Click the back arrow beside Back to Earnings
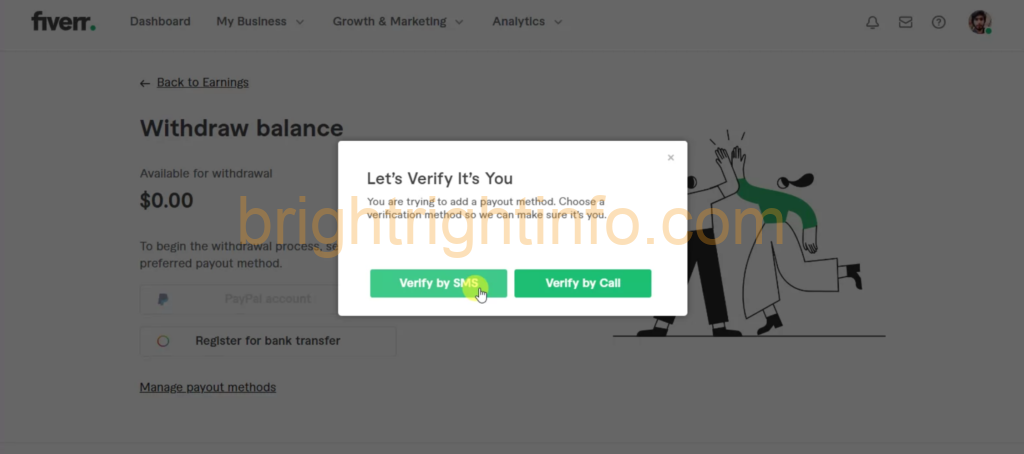The height and width of the screenshot is (454, 1024). pyautogui.click(x=145, y=83)
